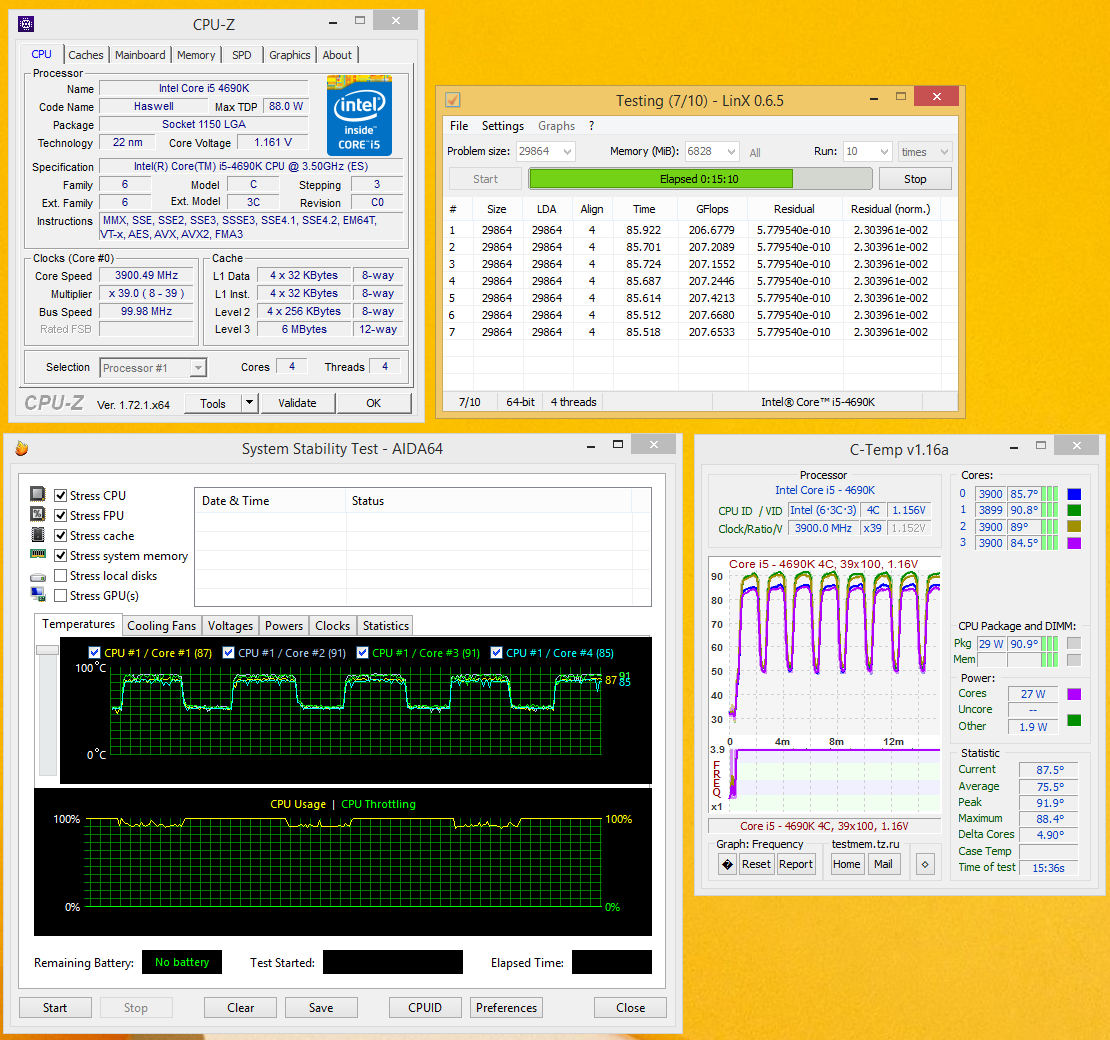
Task: Enable the Stress GPU(s) checkbox
Action: coord(61,596)
